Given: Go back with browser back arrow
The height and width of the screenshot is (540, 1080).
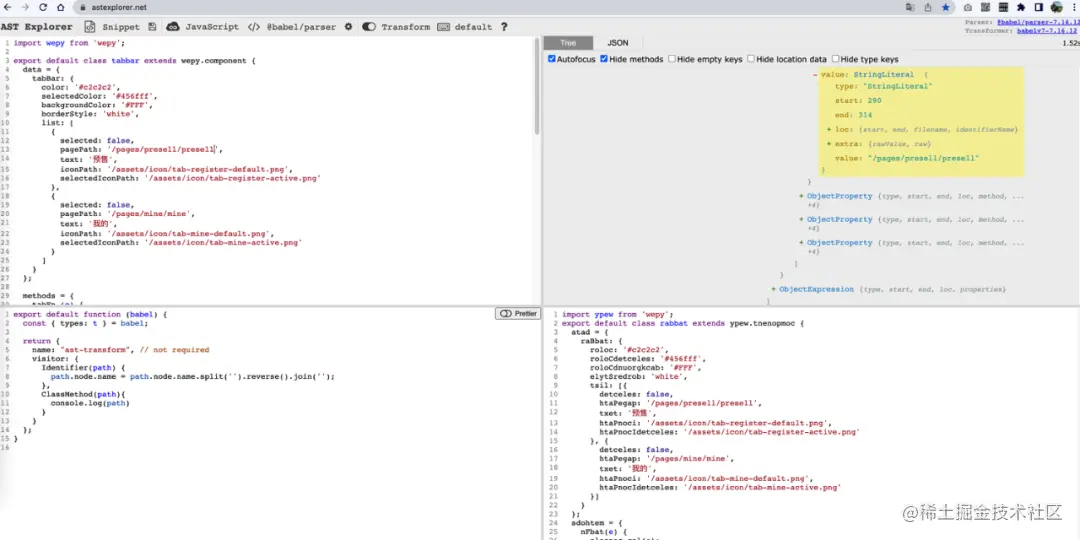Looking at the screenshot, I should pyautogui.click(x=8, y=7).
